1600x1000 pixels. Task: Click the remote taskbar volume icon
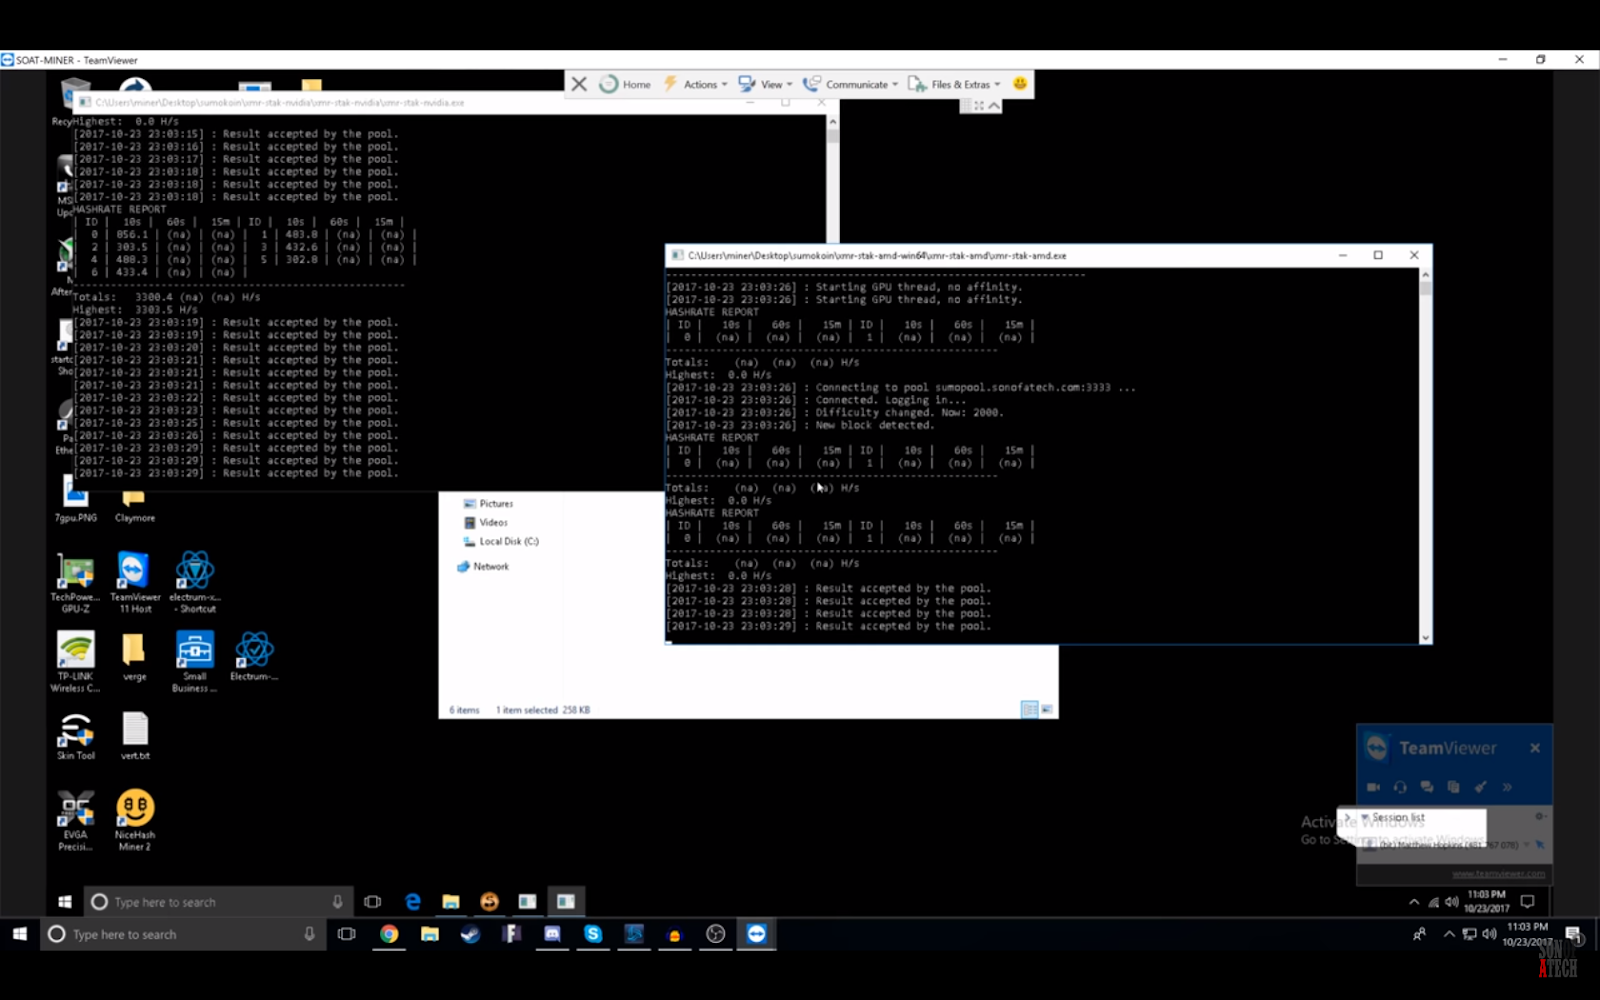tap(1451, 902)
